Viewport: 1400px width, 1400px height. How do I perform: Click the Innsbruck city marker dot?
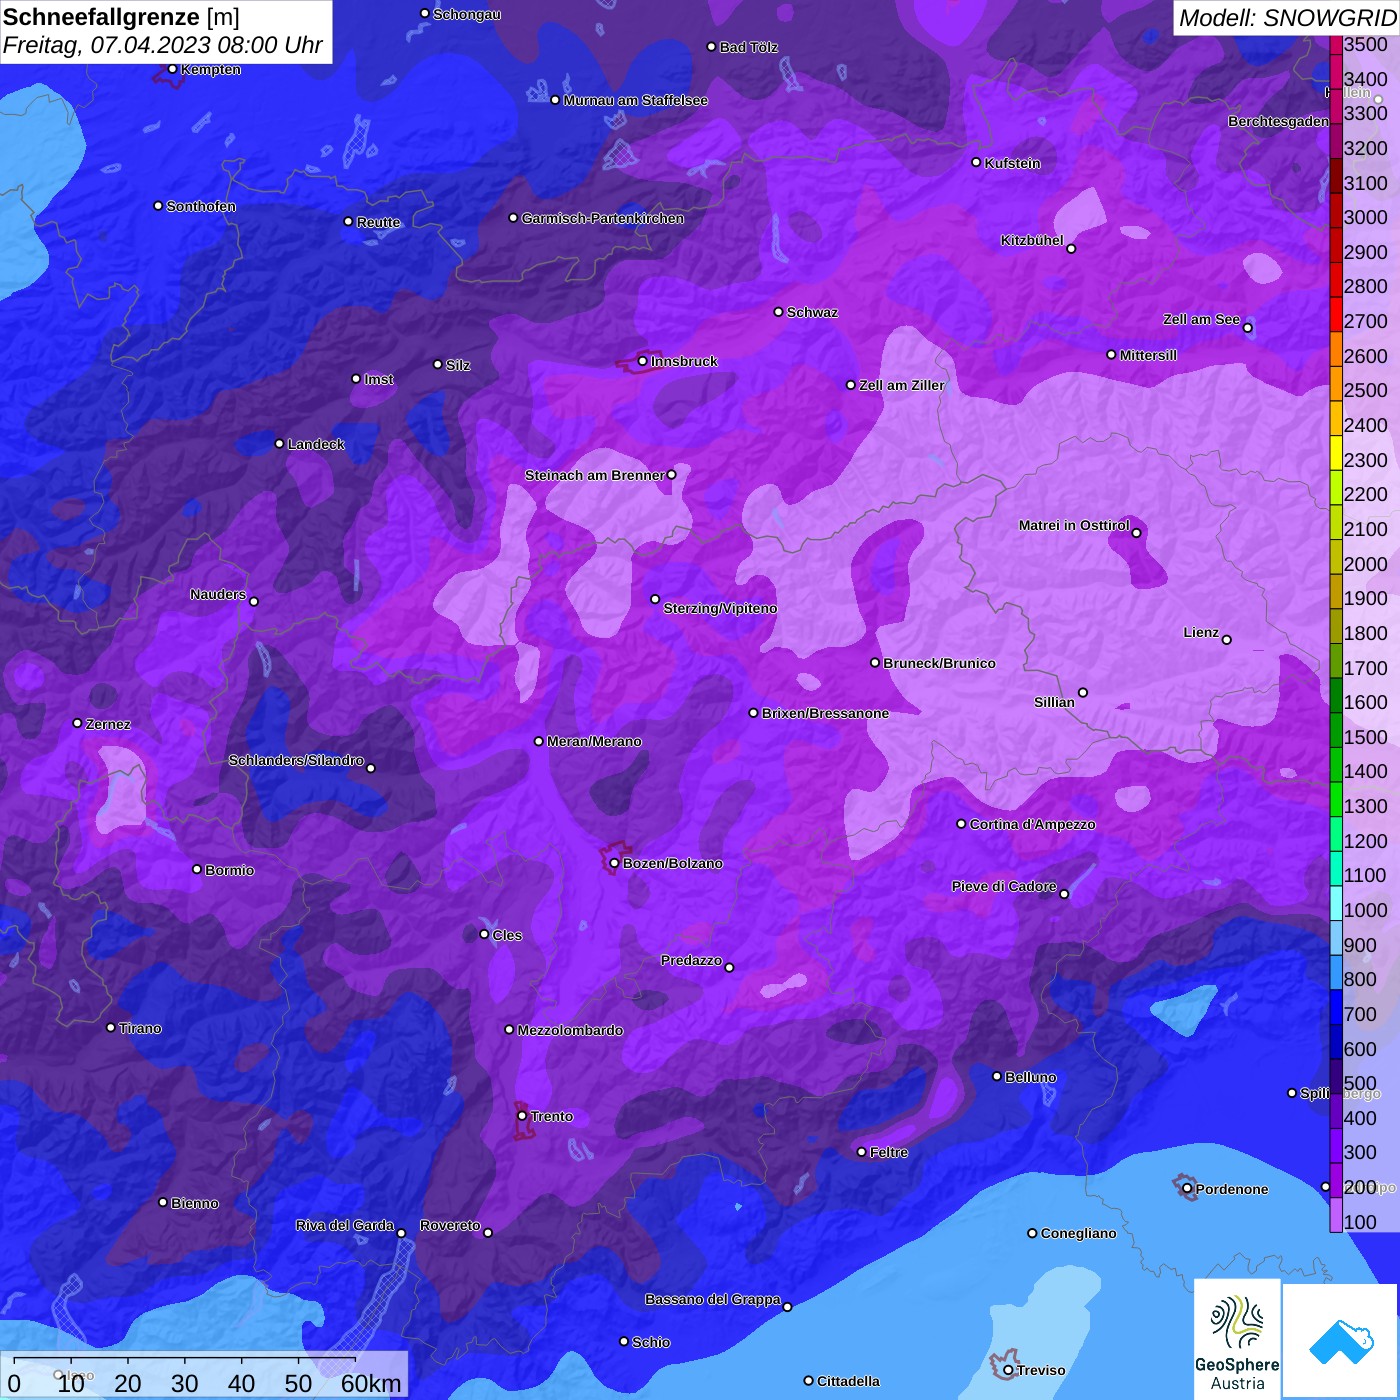tap(643, 361)
